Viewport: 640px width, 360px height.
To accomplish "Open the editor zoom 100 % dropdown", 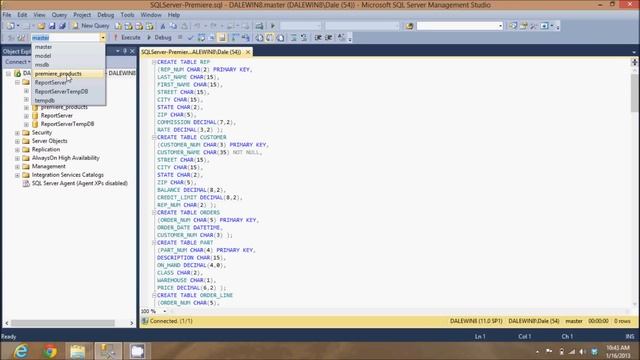I will pyautogui.click(x=164, y=311).
